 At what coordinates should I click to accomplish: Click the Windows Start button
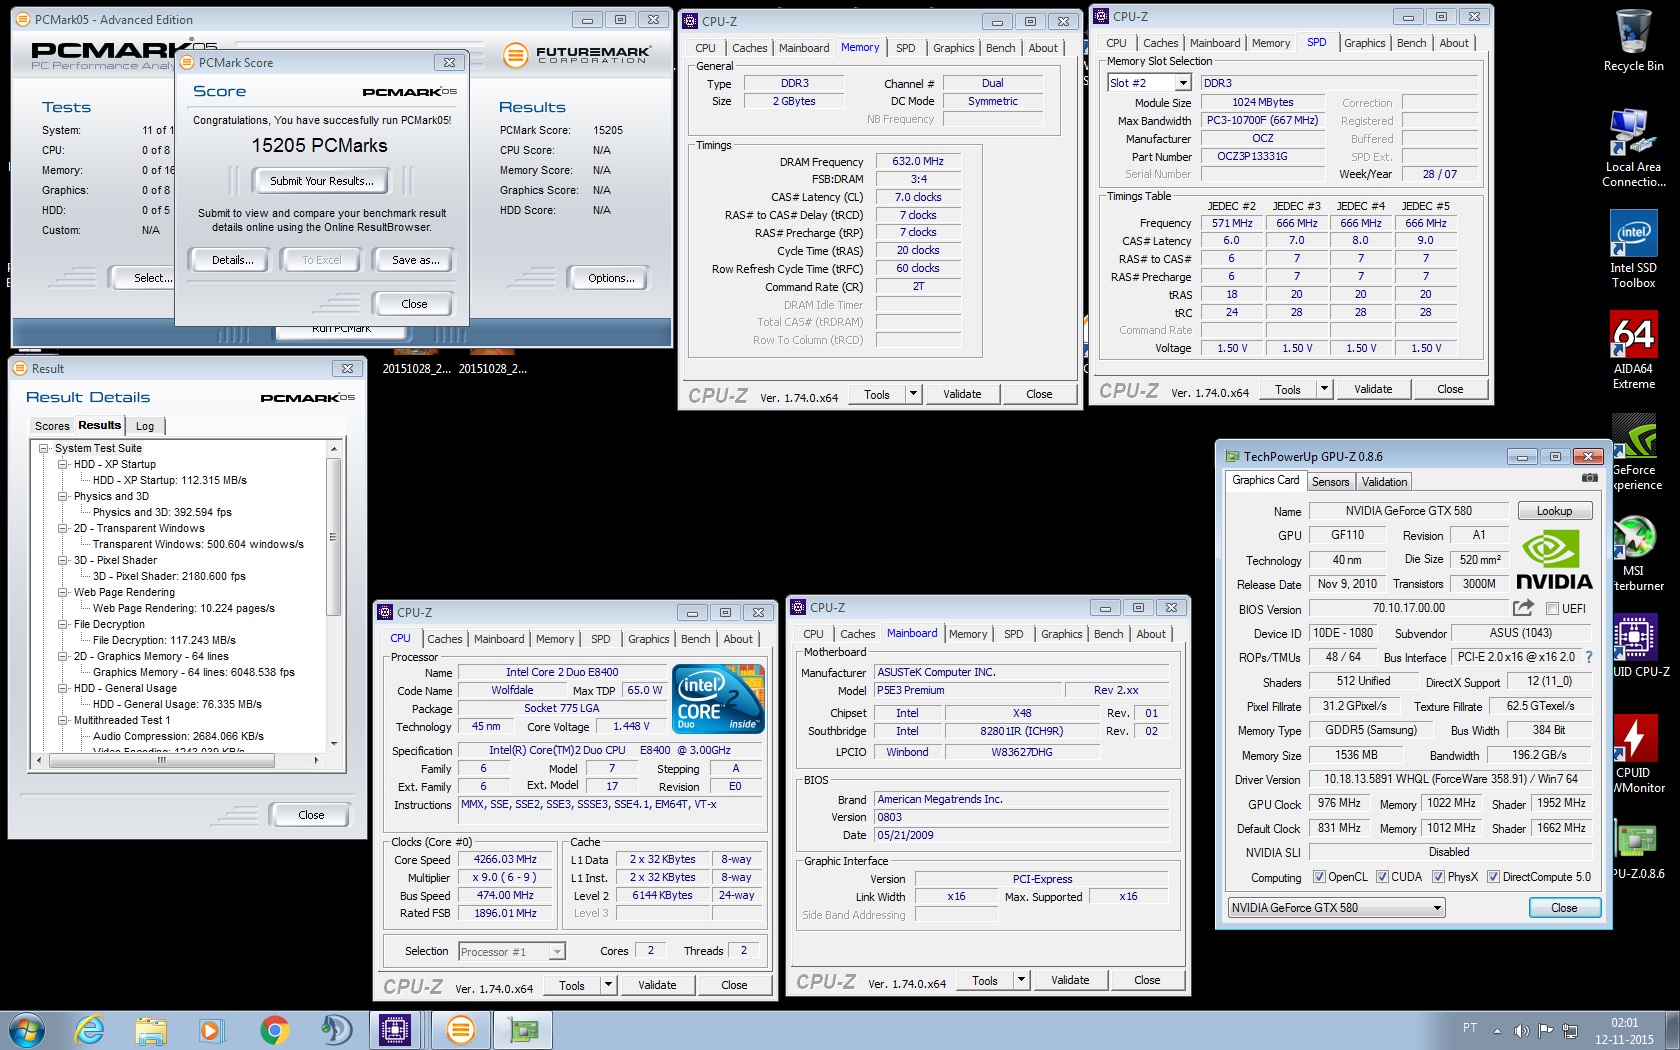tap(26, 1030)
